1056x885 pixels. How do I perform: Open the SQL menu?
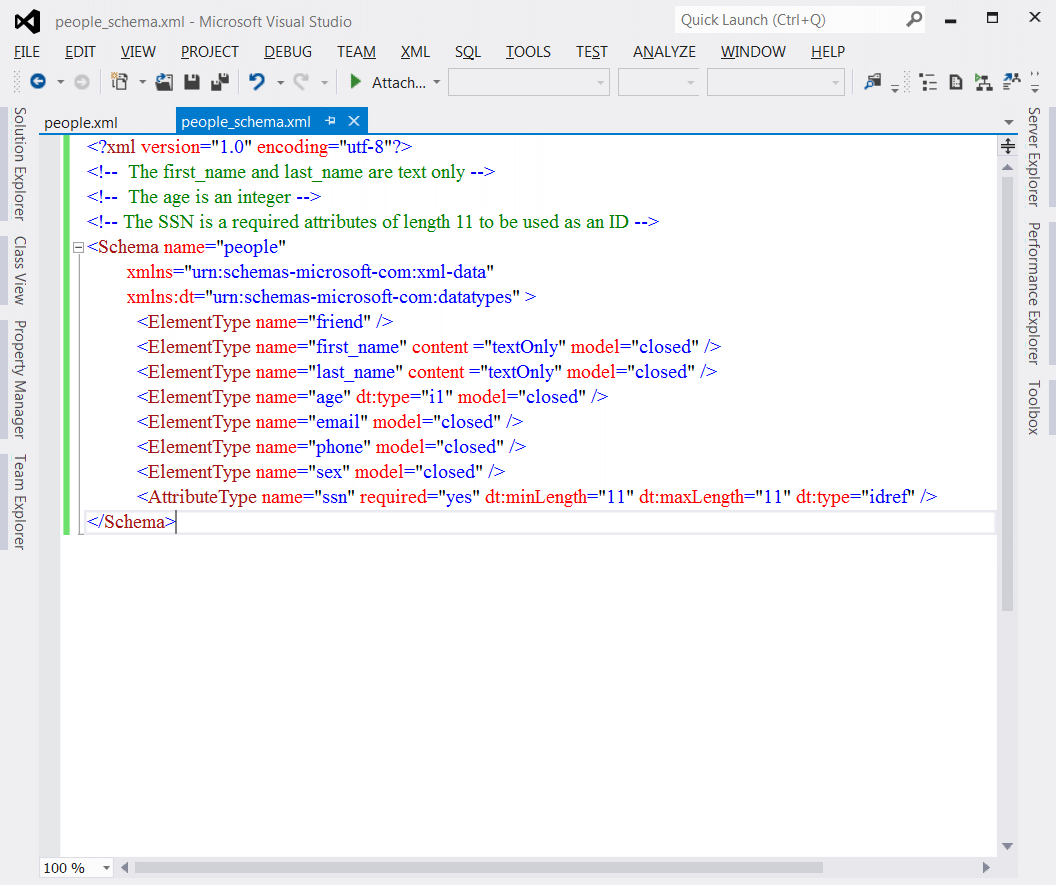[x=467, y=52]
